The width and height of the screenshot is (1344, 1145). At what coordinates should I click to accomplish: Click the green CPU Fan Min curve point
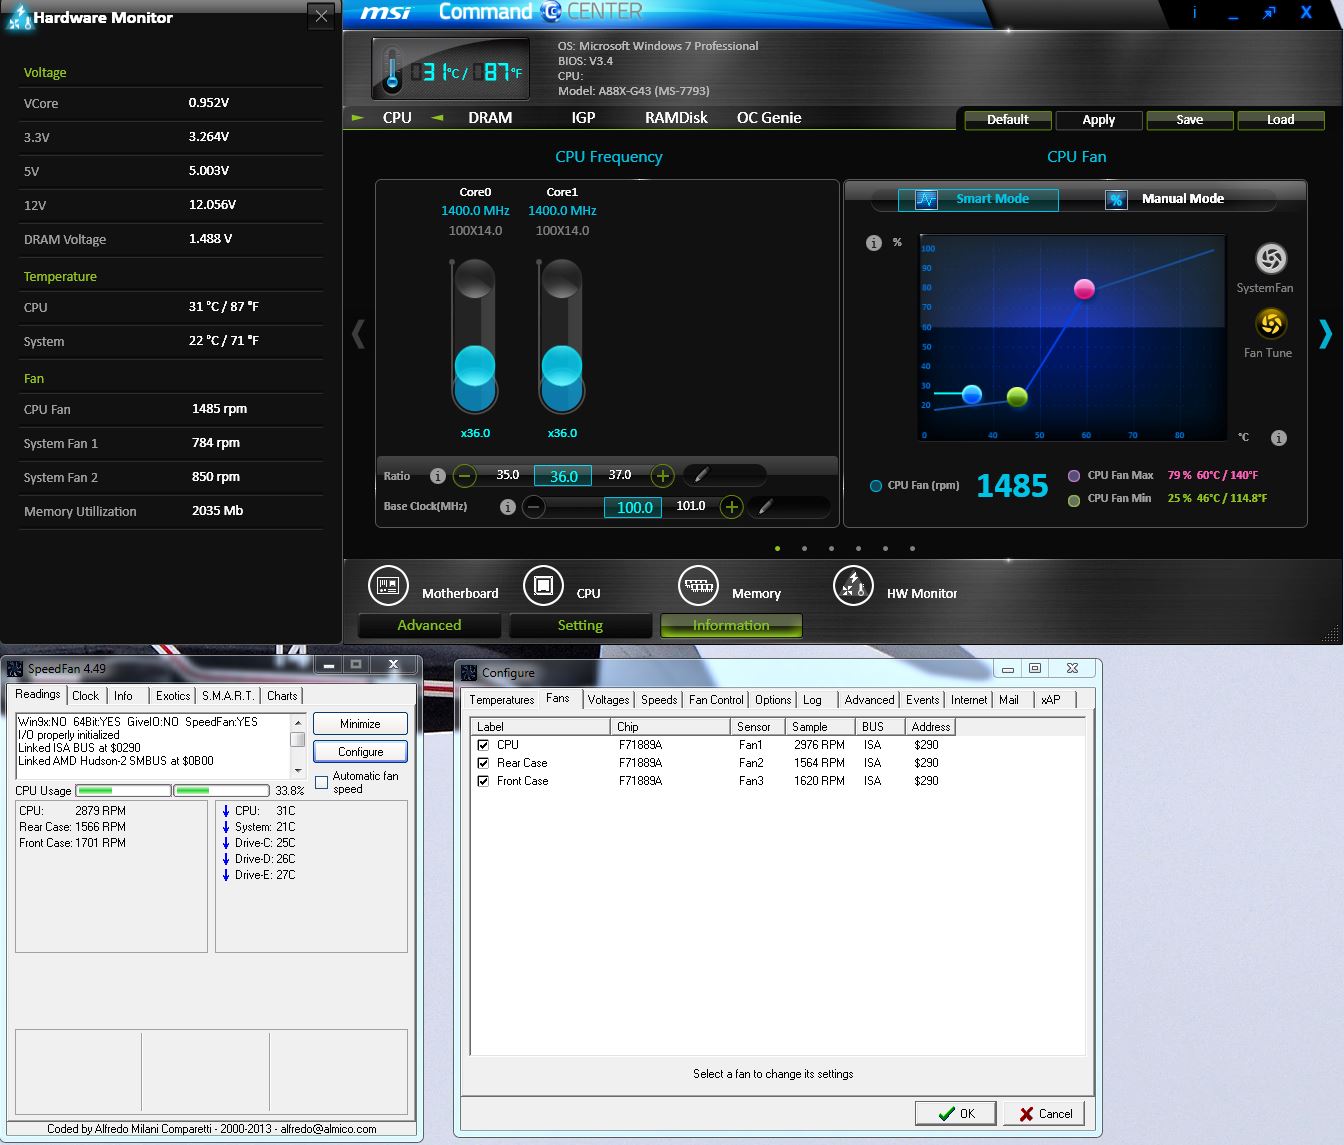pos(1017,397)
